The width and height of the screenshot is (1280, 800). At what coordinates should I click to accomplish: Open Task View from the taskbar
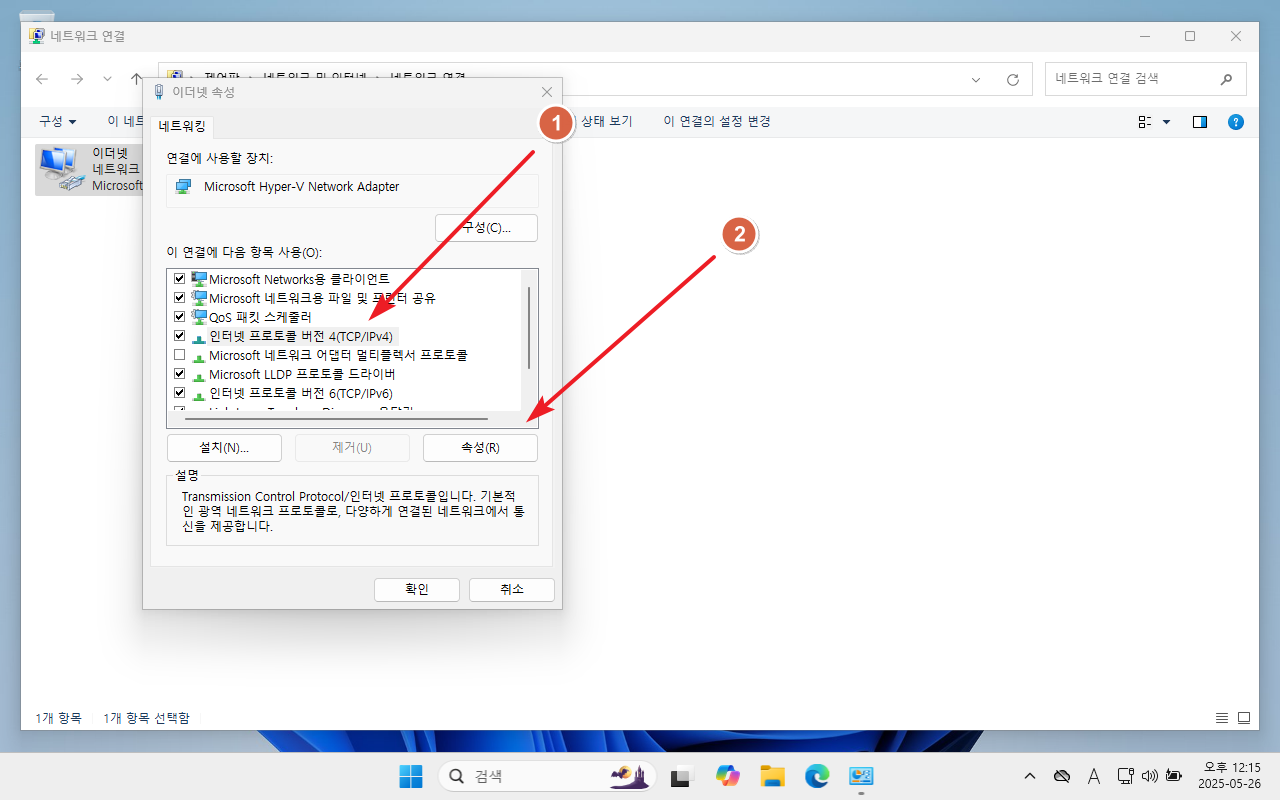(684, 776)
